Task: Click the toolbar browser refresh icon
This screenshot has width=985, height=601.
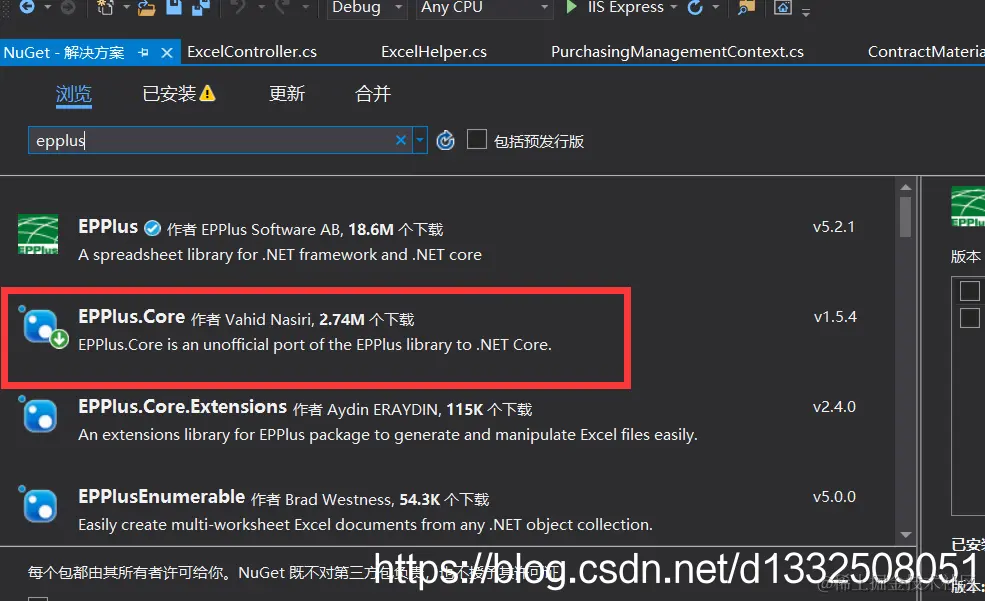Action: pos(695,8)
